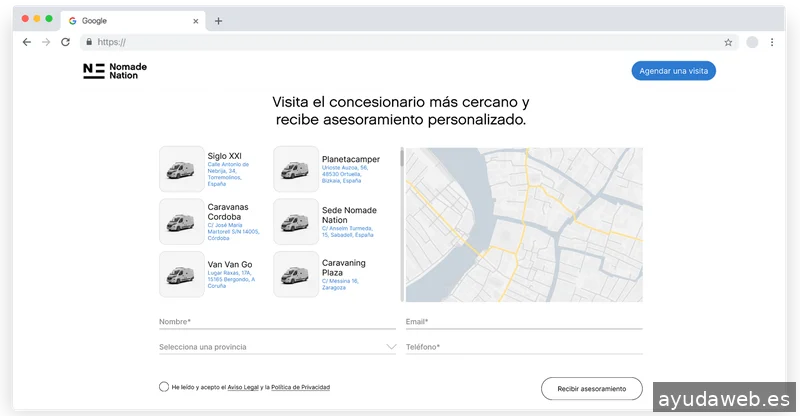
Task: Open the Aviso Legal link
Action: (243, 387)
